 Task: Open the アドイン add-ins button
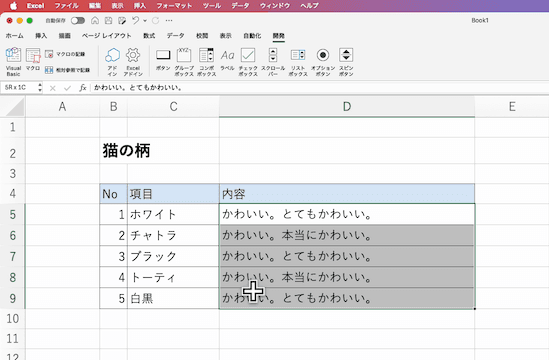112,62
